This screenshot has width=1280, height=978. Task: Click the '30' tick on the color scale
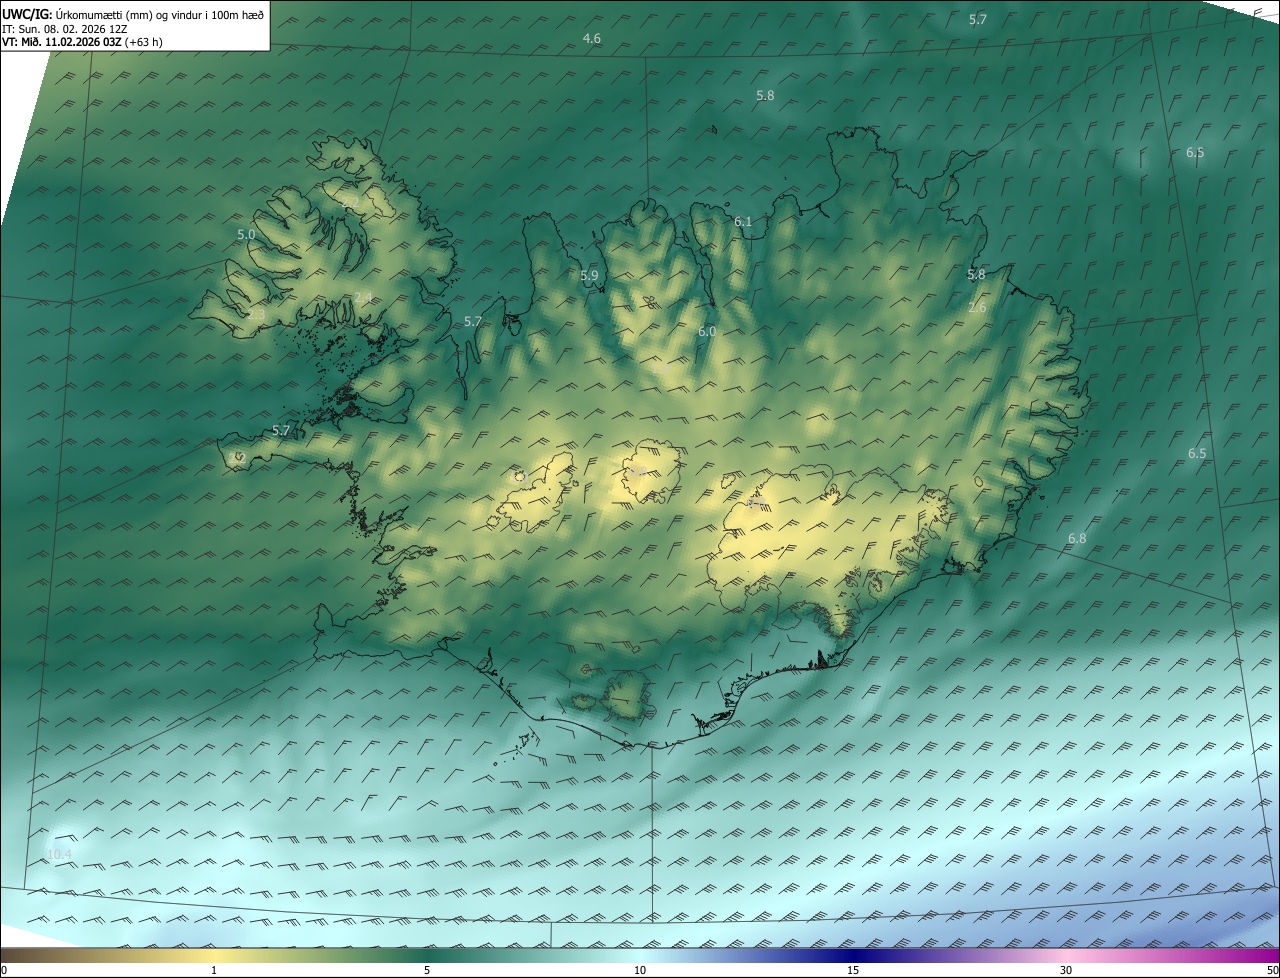point(1066,970)
